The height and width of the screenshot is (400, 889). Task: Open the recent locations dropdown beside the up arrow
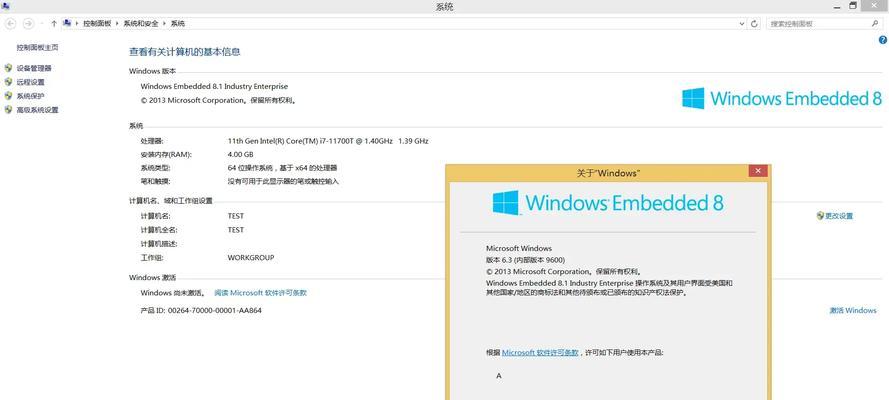tap(42, 24)
